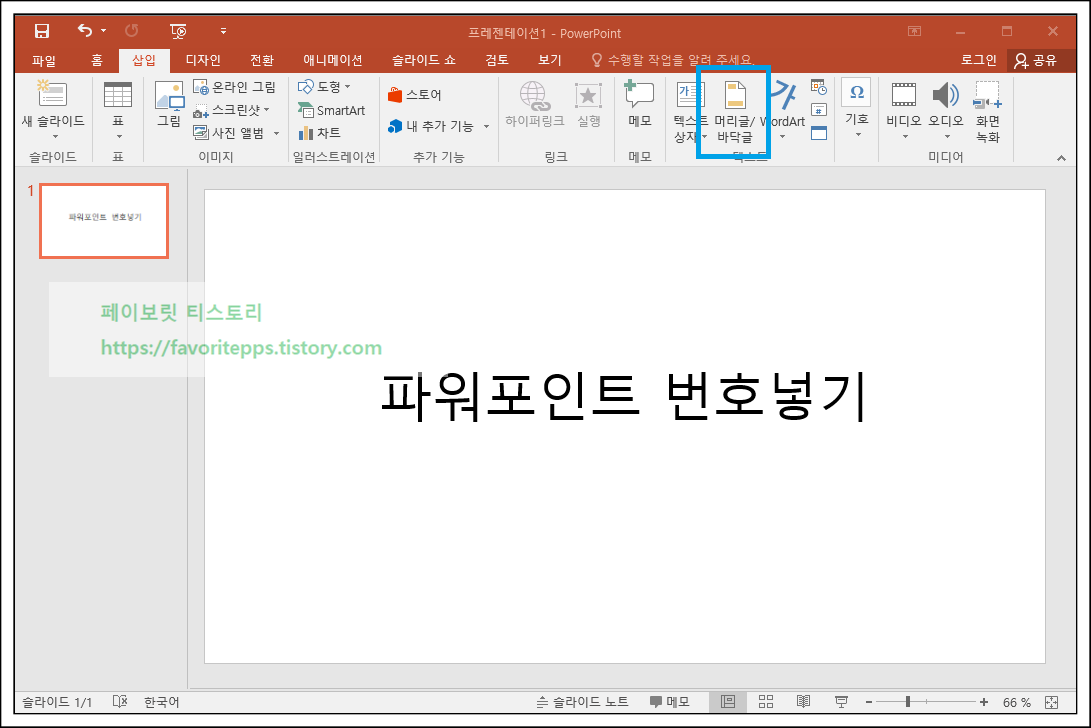1091x728 pixels.
Task: Open the 도형 shapes gallery
Action: click(x=324, y=87)
